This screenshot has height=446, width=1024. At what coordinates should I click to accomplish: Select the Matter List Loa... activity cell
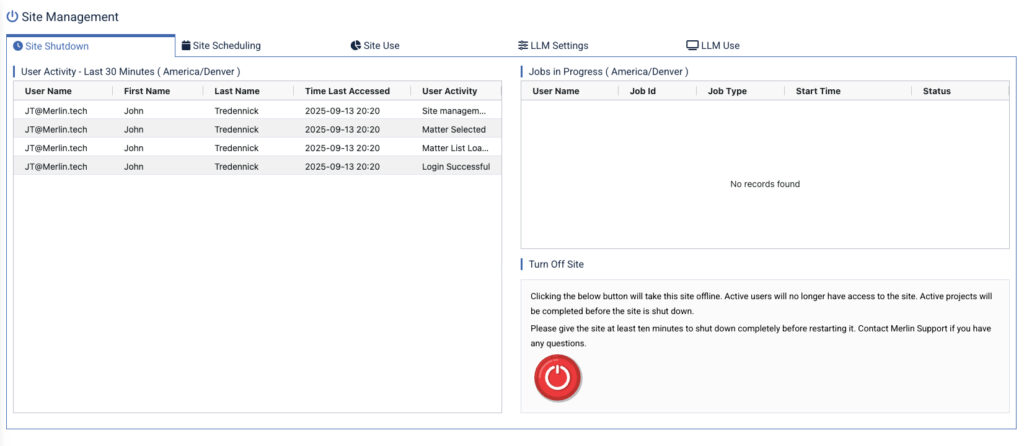455,148
